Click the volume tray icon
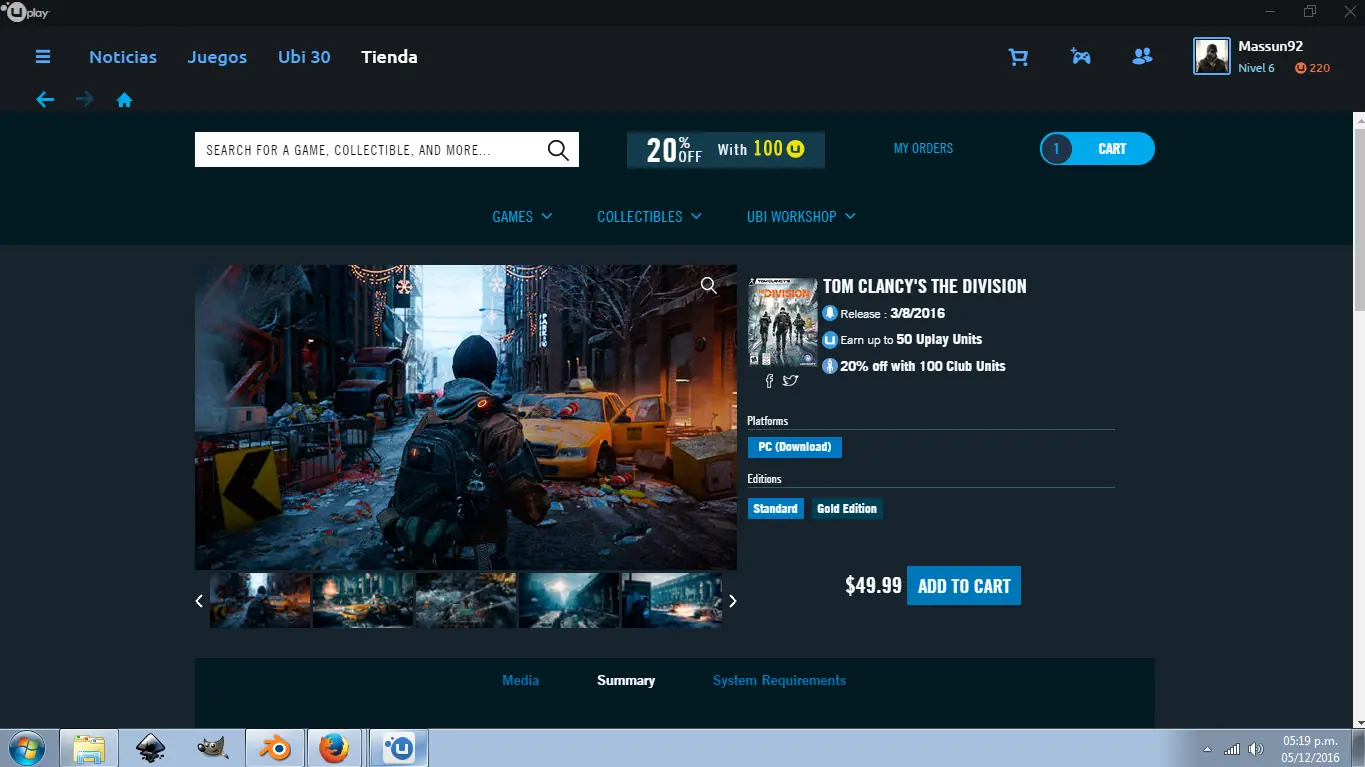1365x767 pixels. [x=1254, y=749]
